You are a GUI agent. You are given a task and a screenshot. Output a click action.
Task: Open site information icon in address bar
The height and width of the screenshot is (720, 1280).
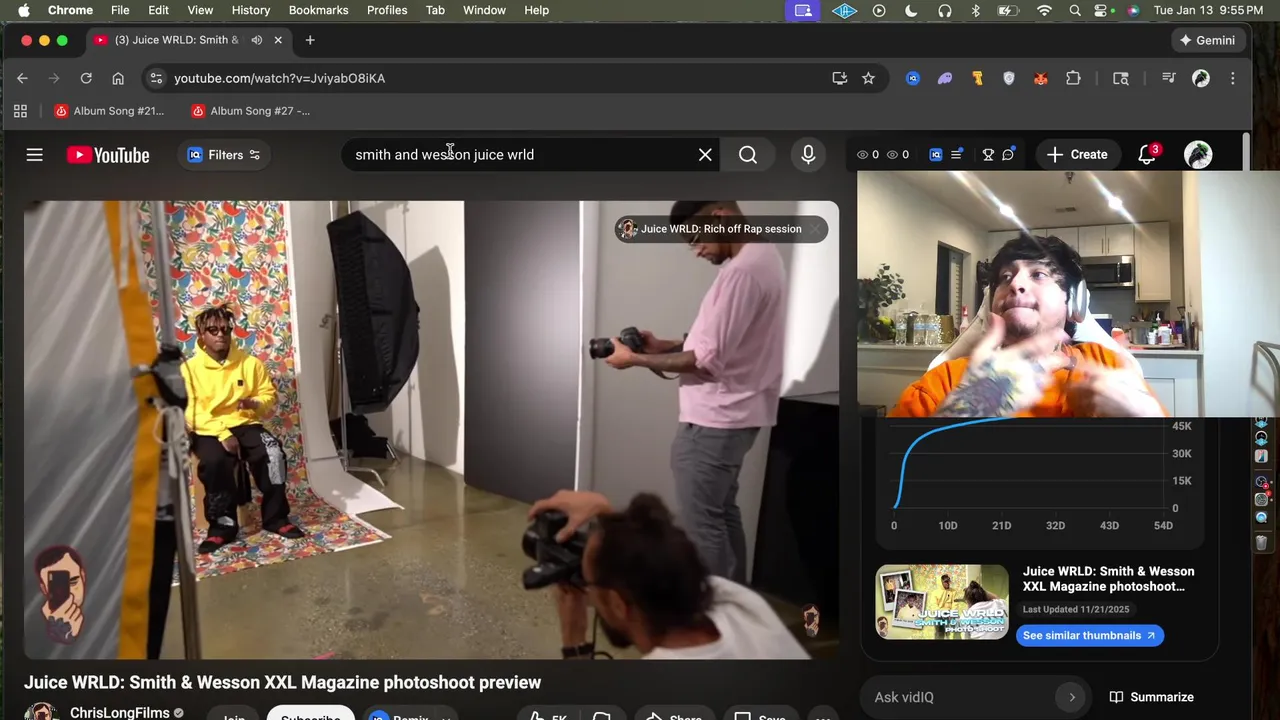pyautogui.click(x=154, y=78)
